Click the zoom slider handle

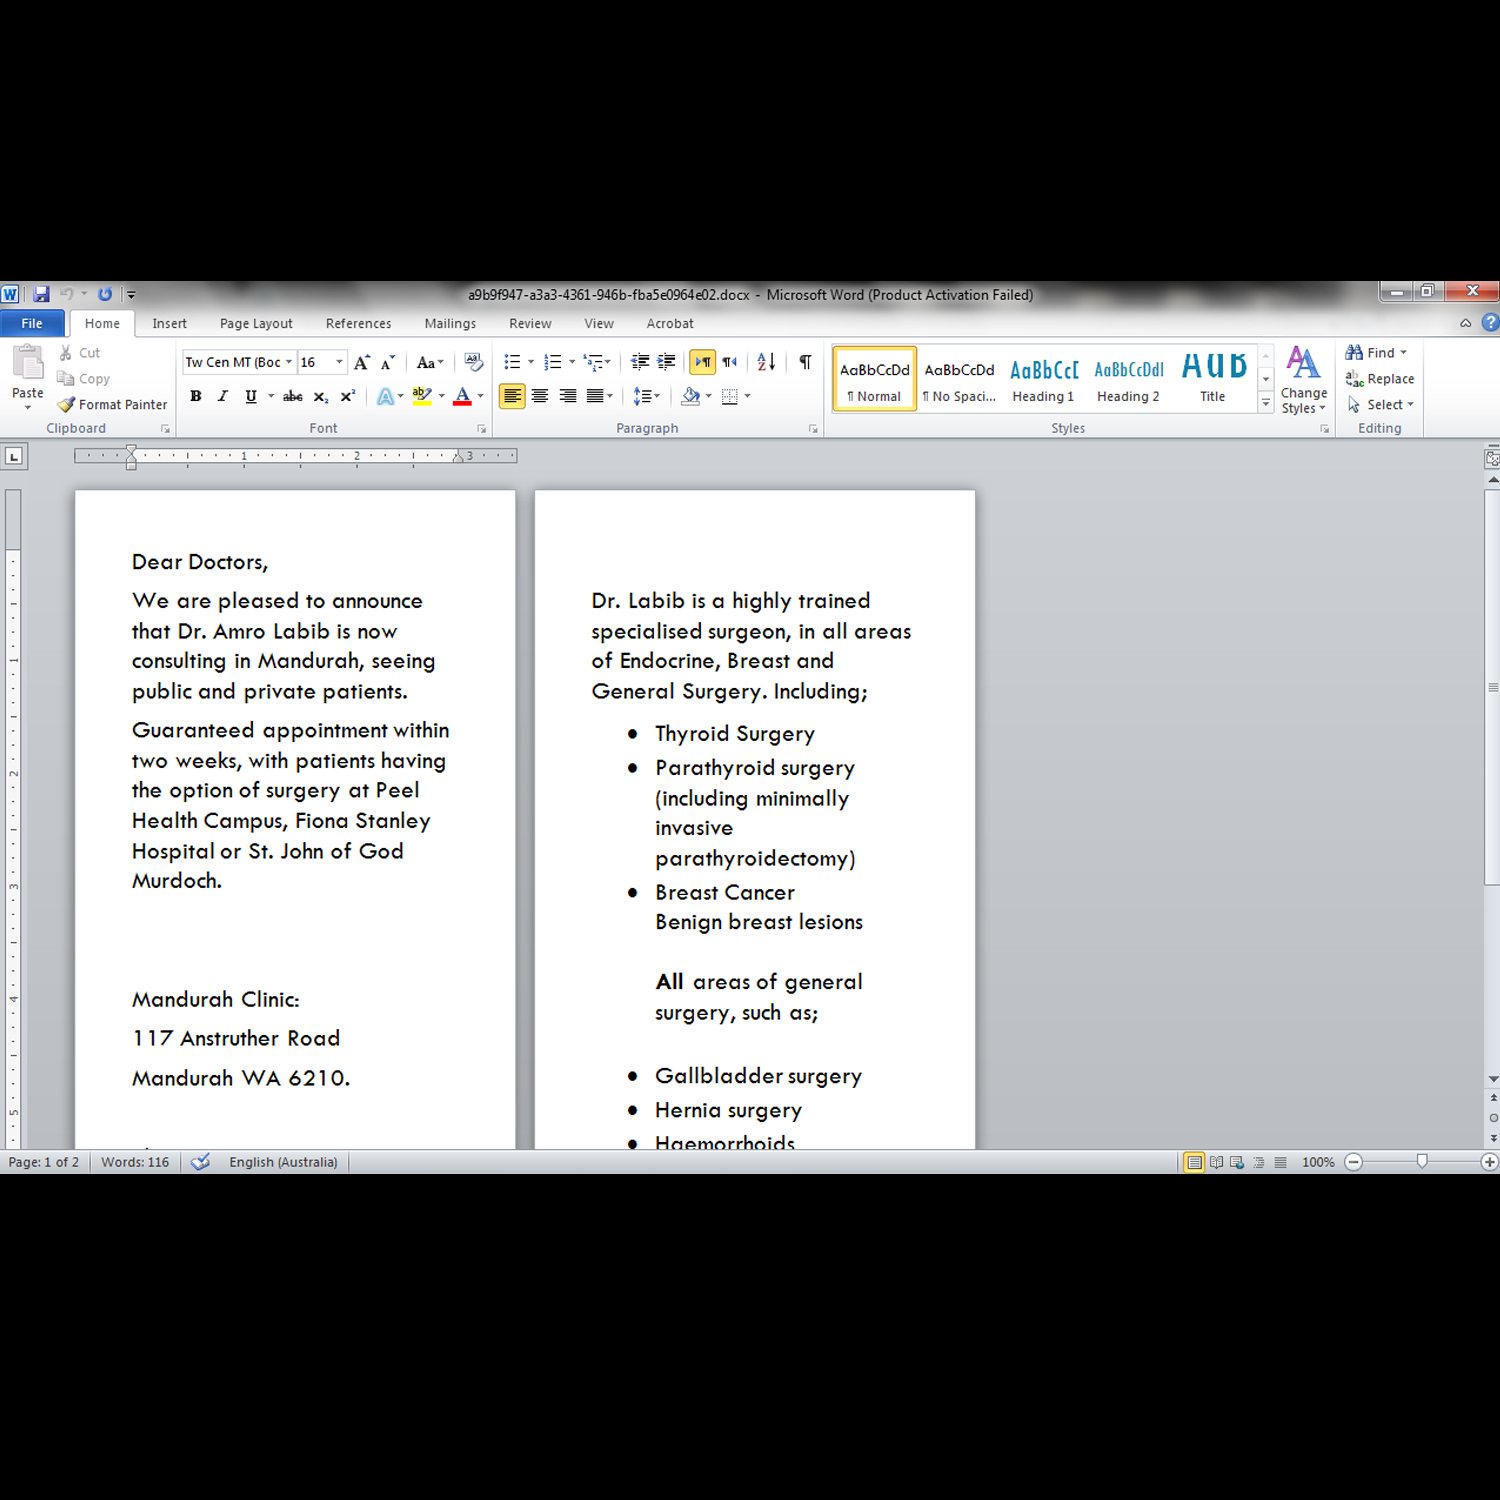point(1422,1162)
